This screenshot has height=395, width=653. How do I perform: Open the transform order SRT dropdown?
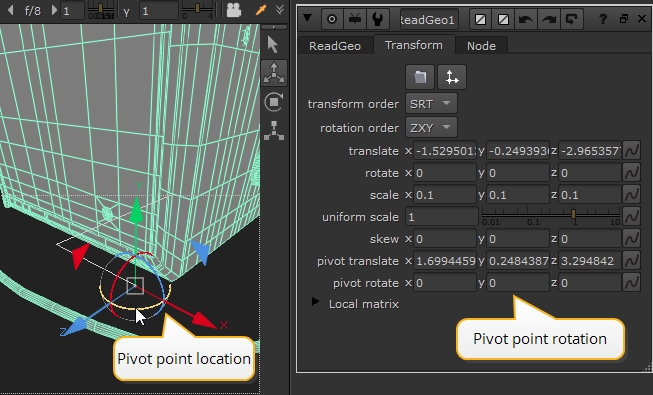pyautogui.click(x=431, y=103)
